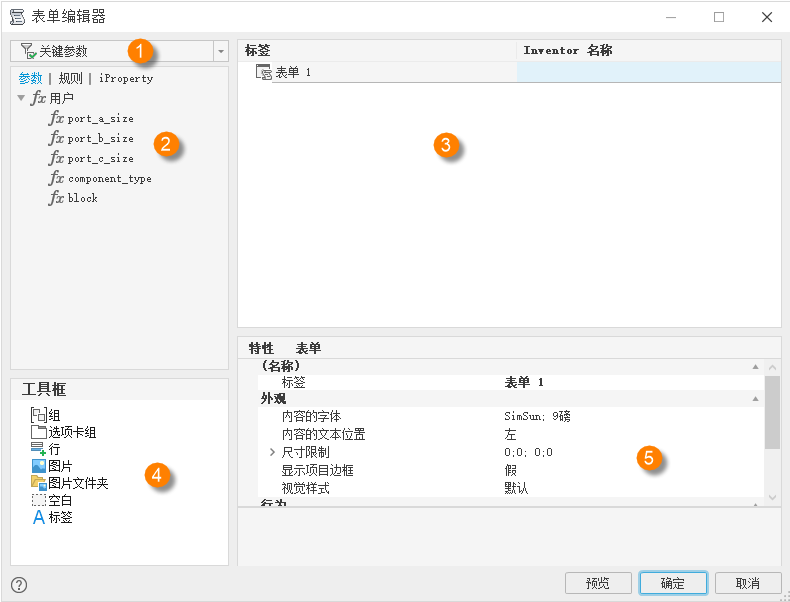This screenshot has width=790, height=602.
Task: Select the block parameter text
Action: [83, 198]
